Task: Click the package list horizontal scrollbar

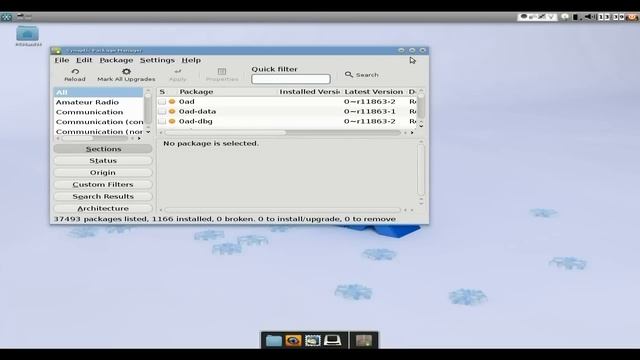Action: pyautogui.click(x=286, y=132)
